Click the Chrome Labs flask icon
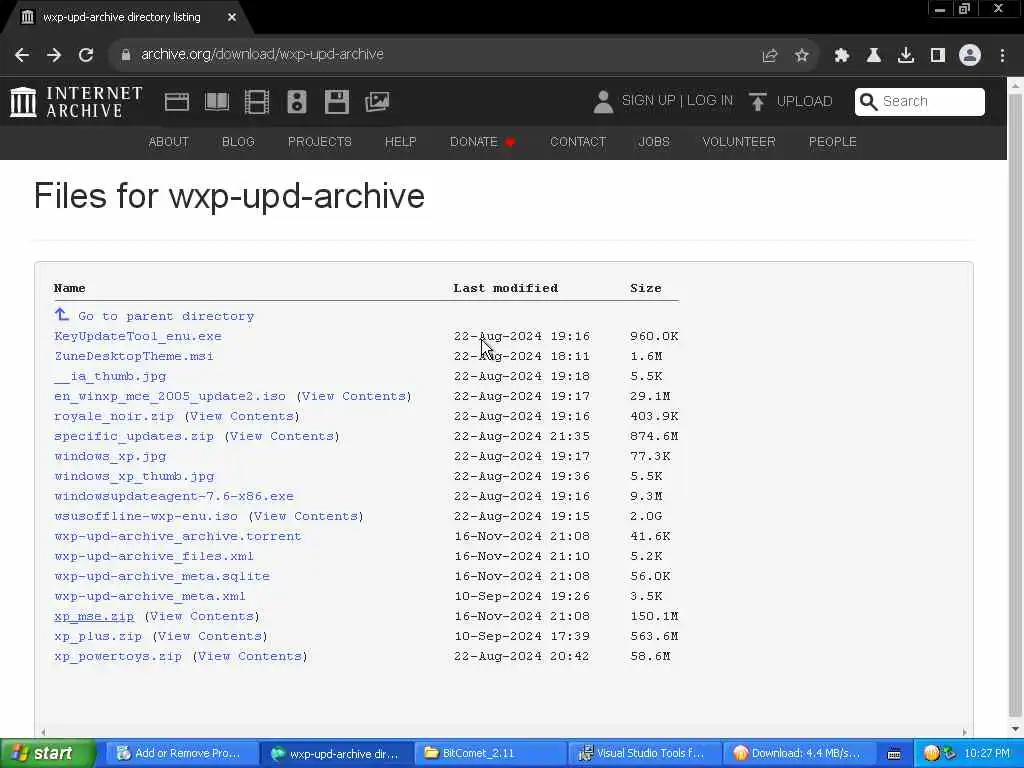Image resolution: width=1024 pixels, height=768 pixels. point(874,56)
